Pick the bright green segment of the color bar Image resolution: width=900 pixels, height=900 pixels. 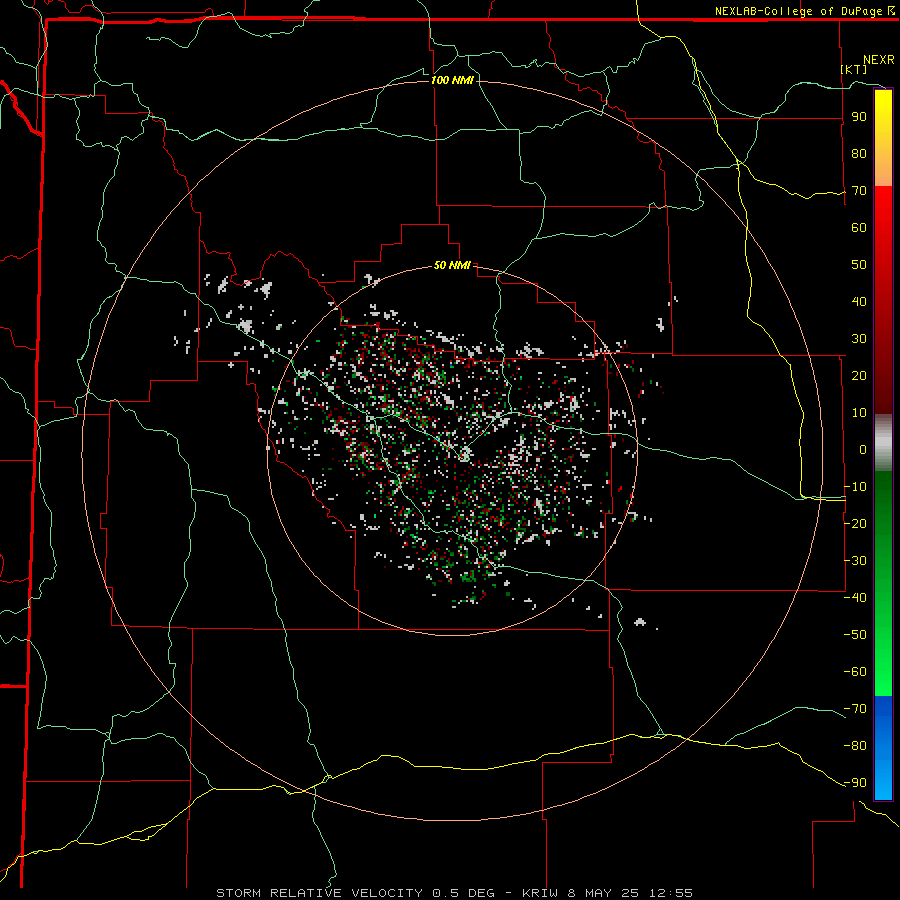point(883,584)
